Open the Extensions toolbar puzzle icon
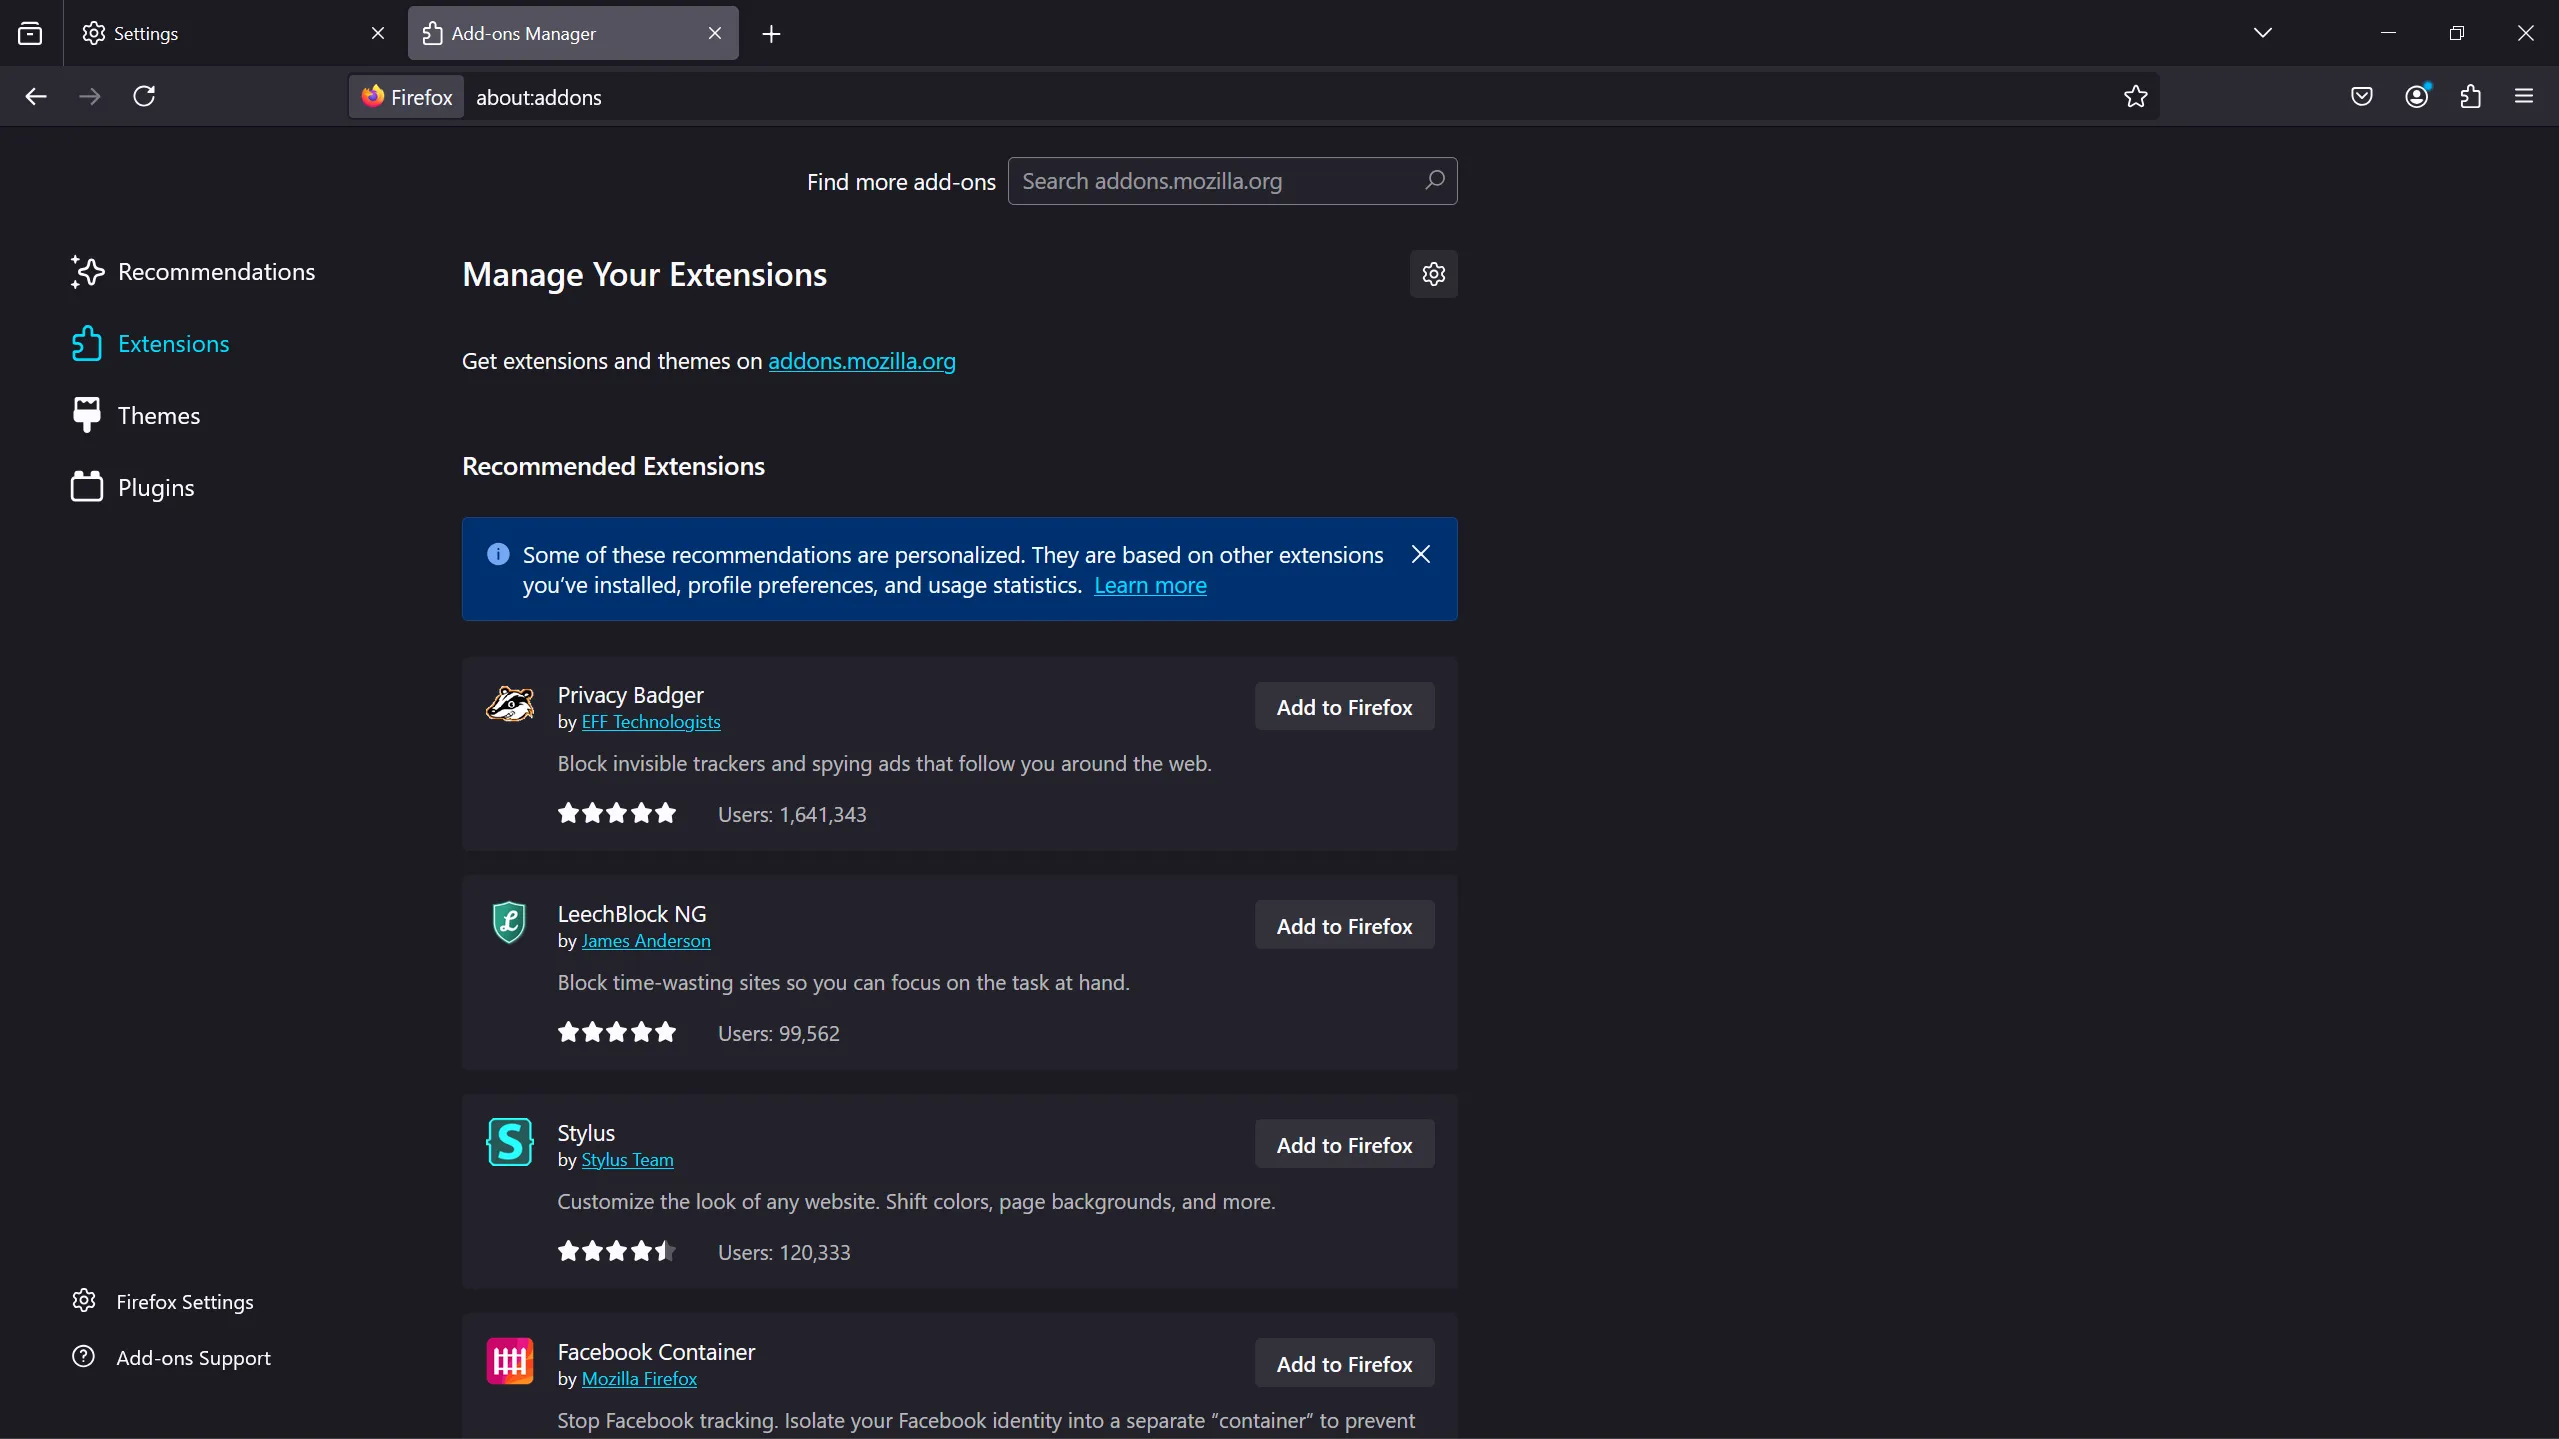This screenshot has height=1439, width=2559. pyautogui.click(x=2471, y=97)
